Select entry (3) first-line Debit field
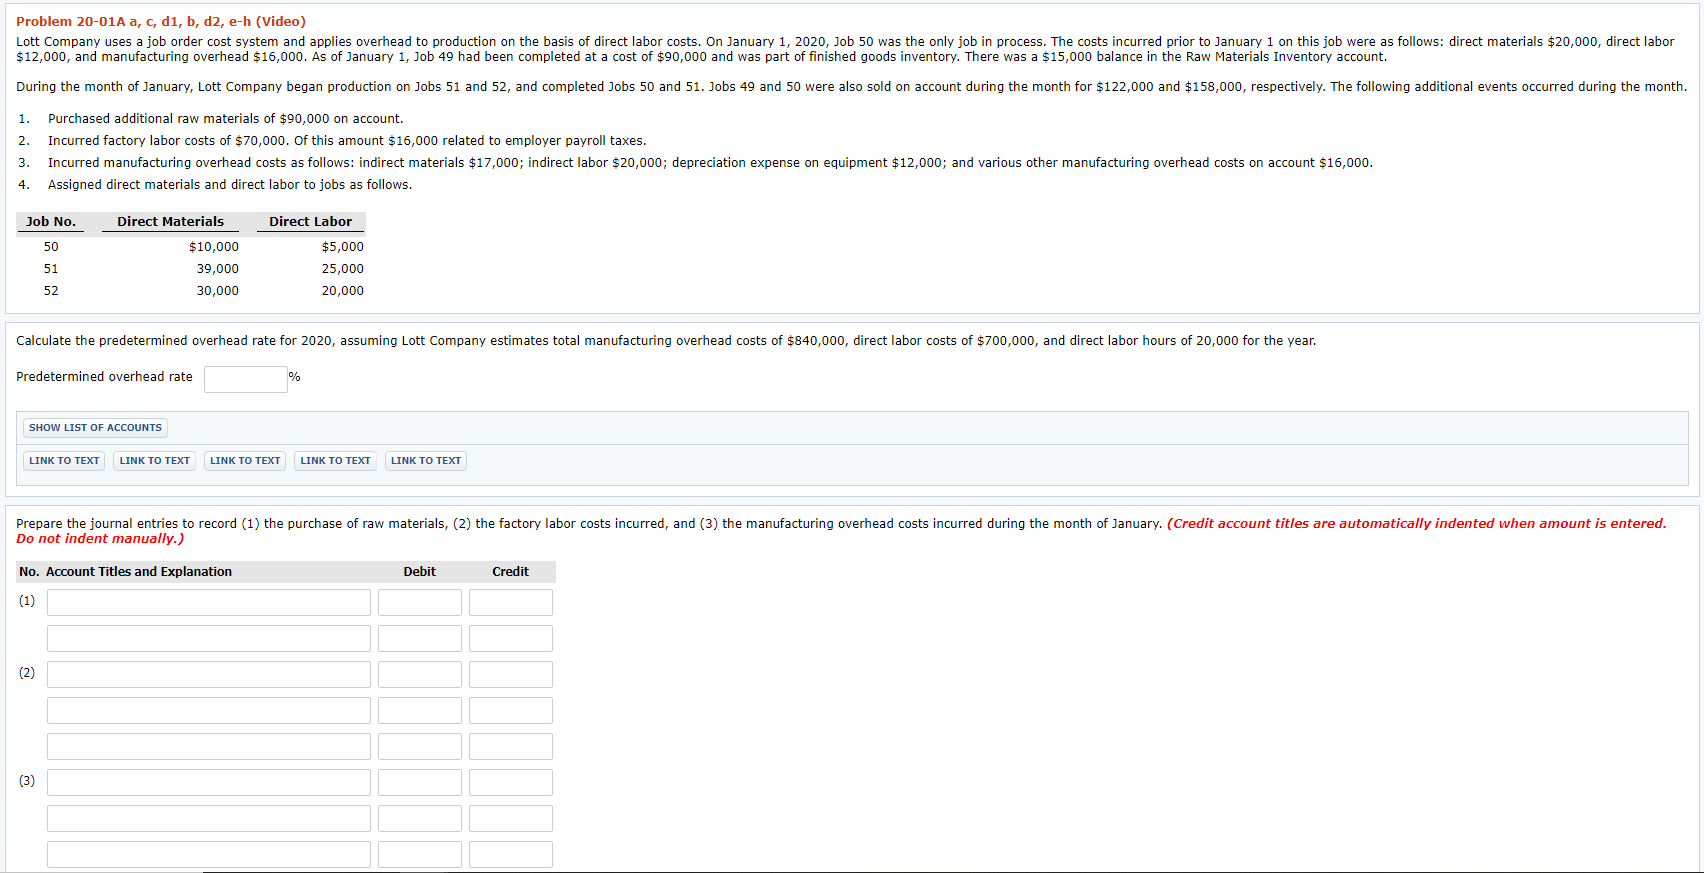The height and width of the screenshot is (873, 1704). [420, 782]
